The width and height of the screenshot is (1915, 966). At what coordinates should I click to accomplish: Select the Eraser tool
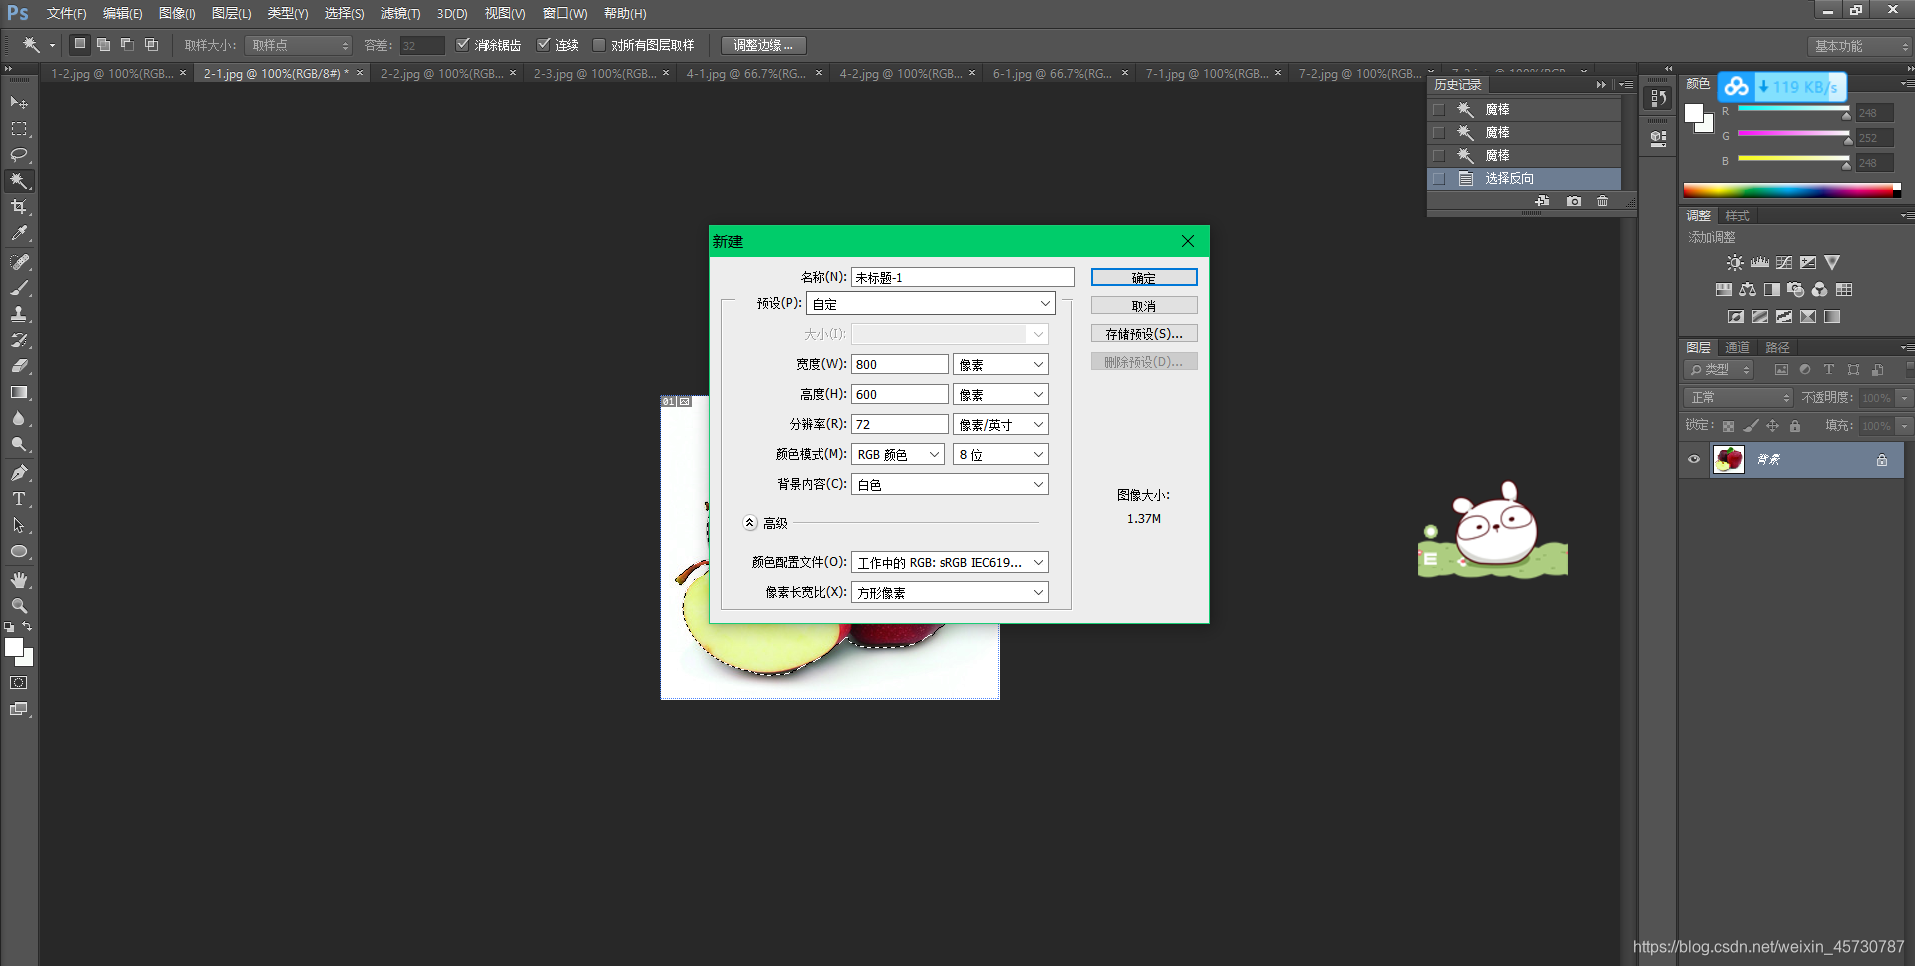click(x=19, y=366)
